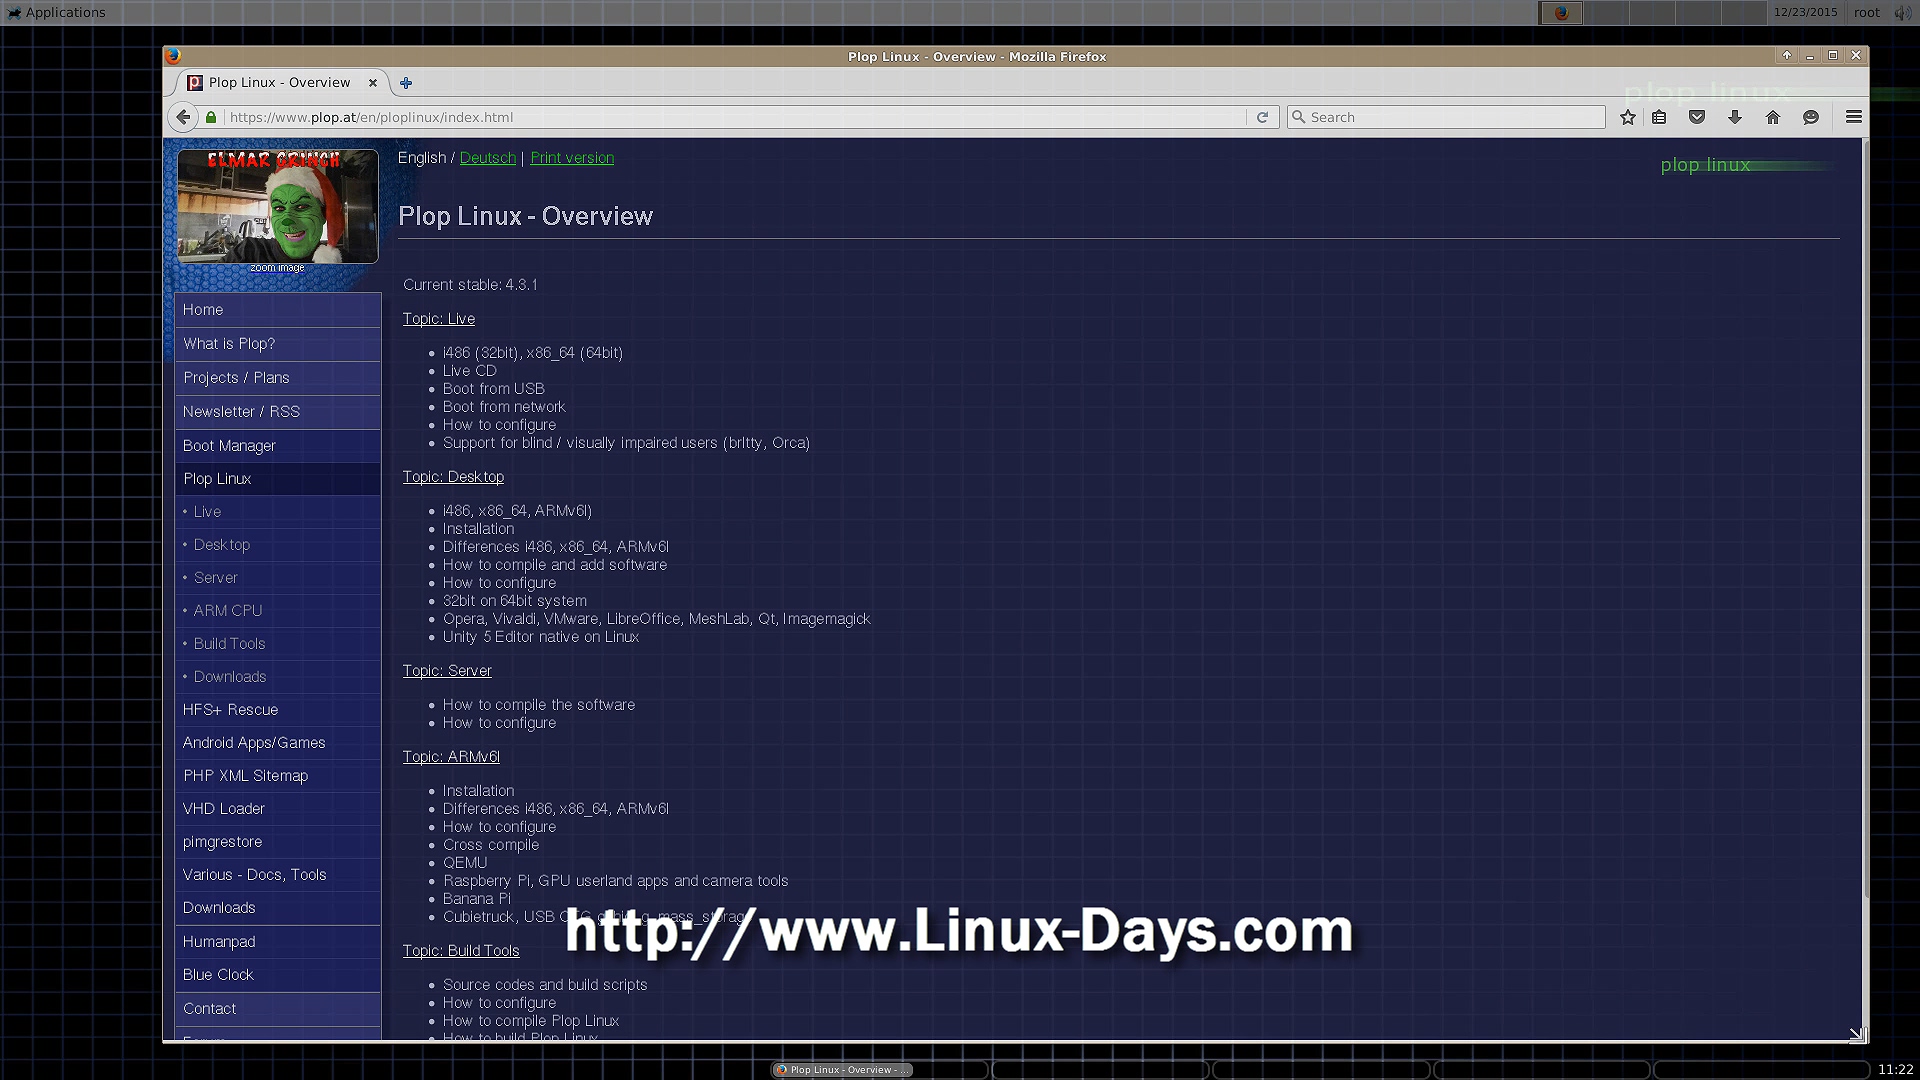Screen dimensions: 1920x1080
Task: Click the Firefox icon in top panel
Action: coord(1561,13)
